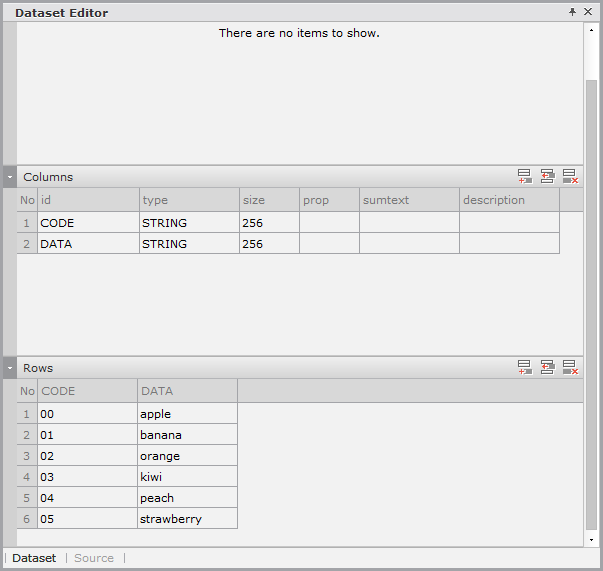
Task: Click insert row icon in Rows section
Action: (547, 368)
